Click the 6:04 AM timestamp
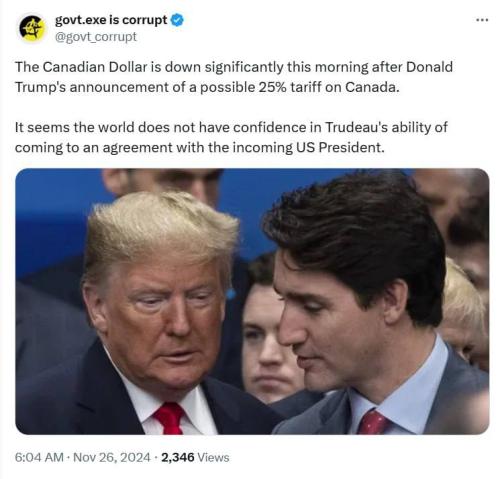Image resolution: width=500 pixels, height=479 pixels. 39,457
